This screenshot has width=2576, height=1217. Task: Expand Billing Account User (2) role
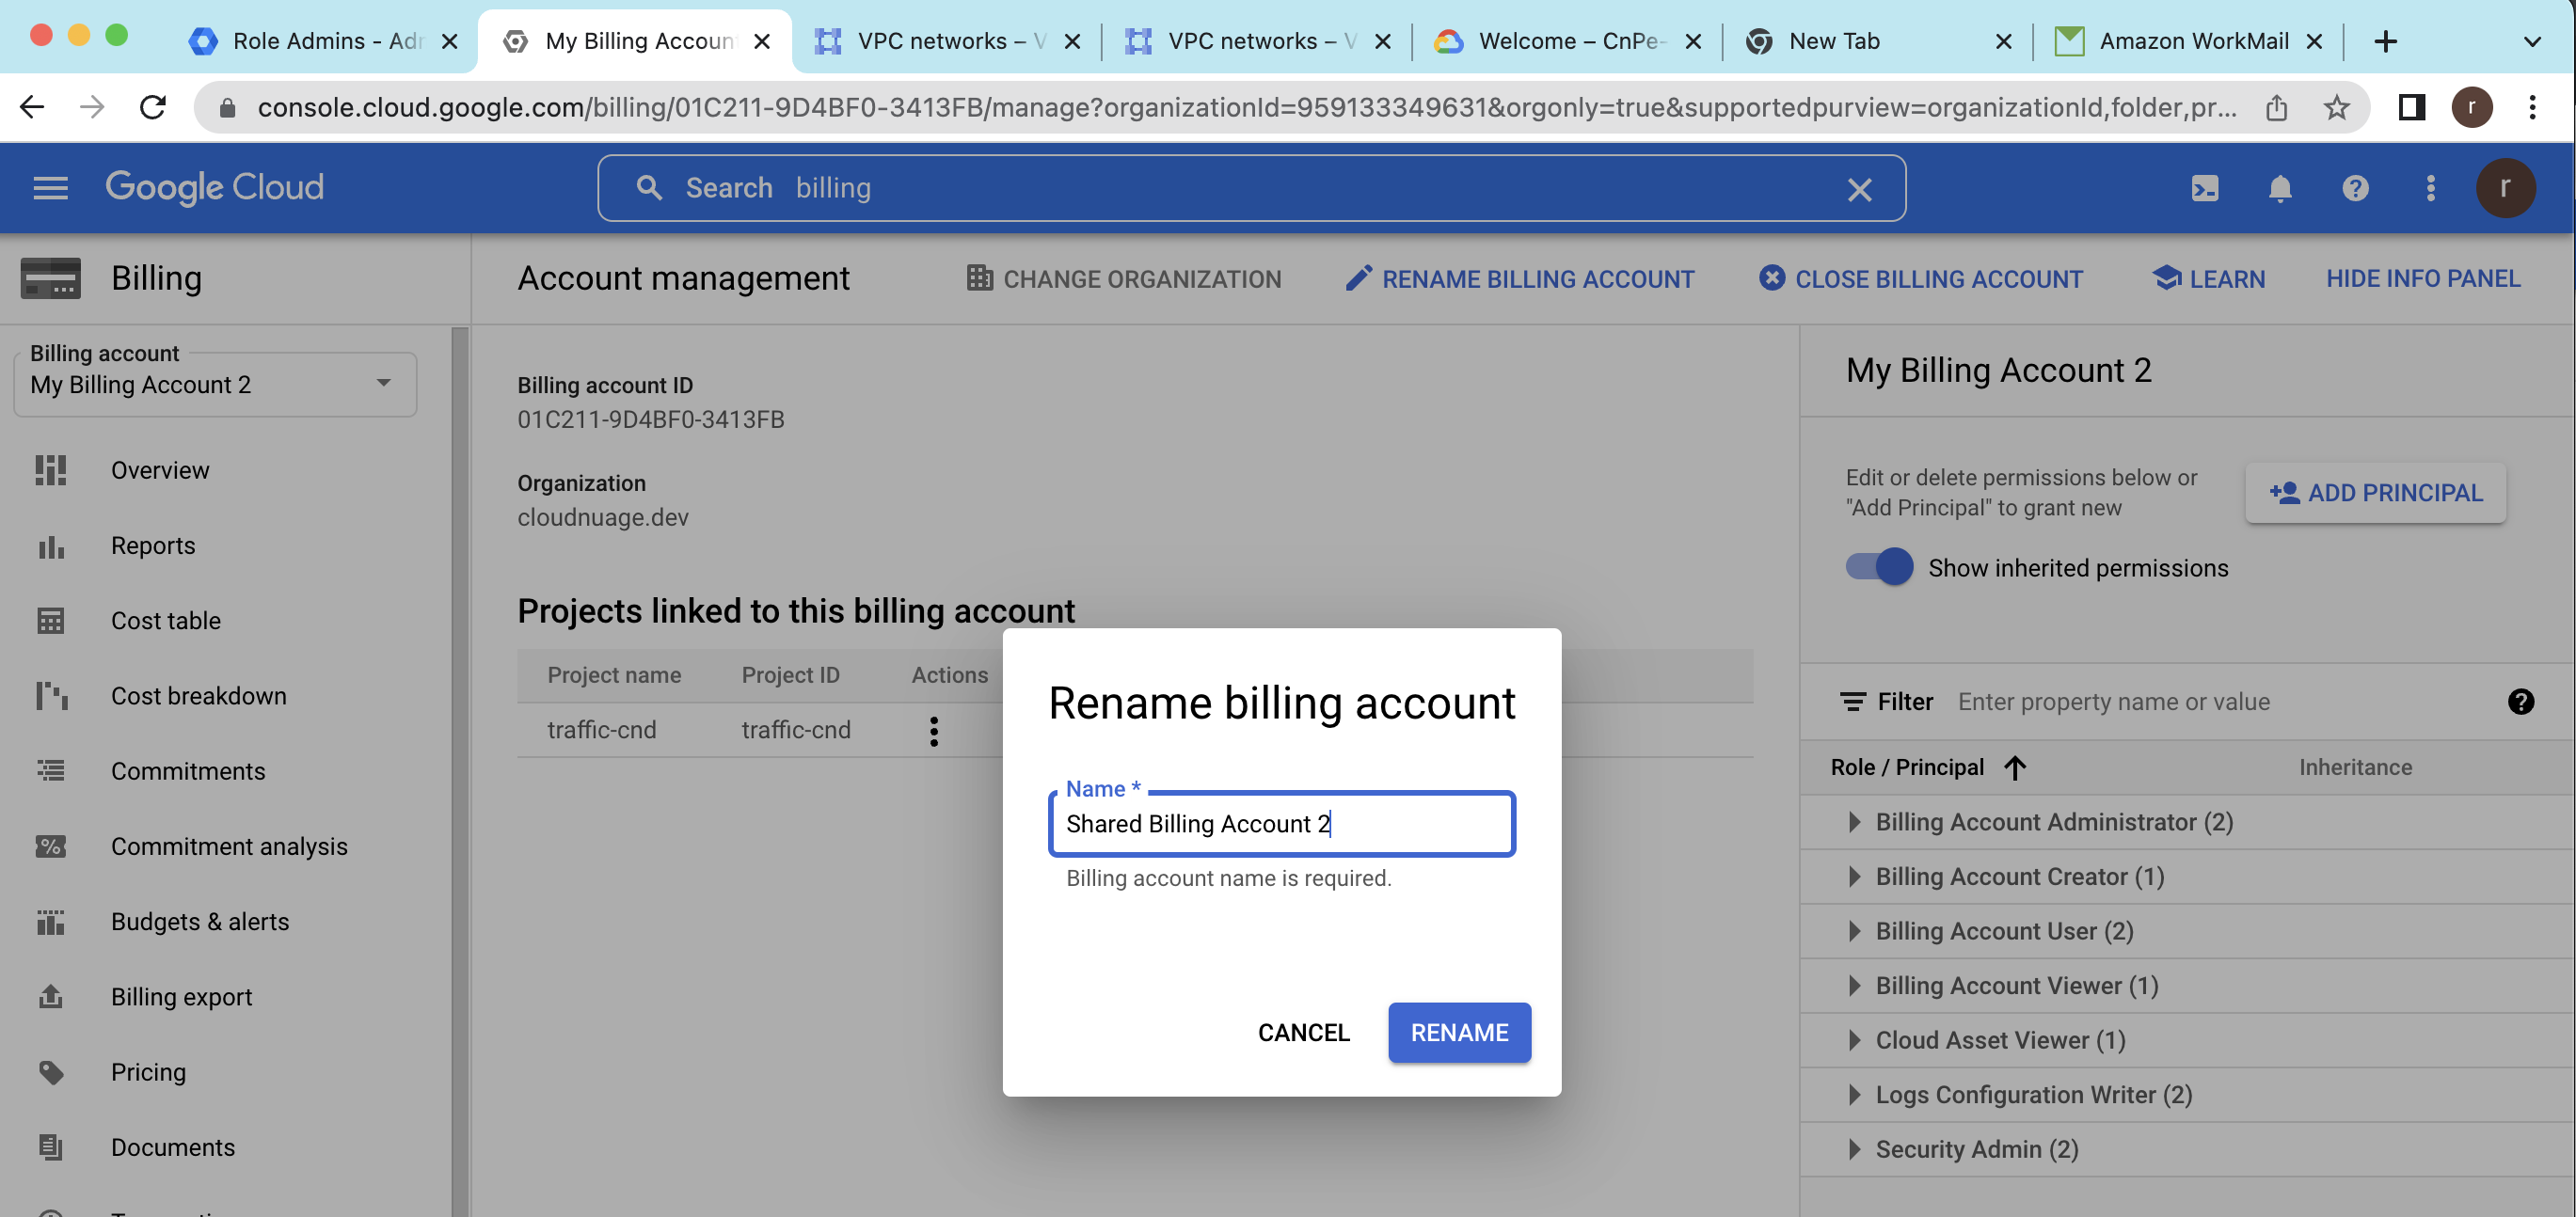click(1853, 931)
